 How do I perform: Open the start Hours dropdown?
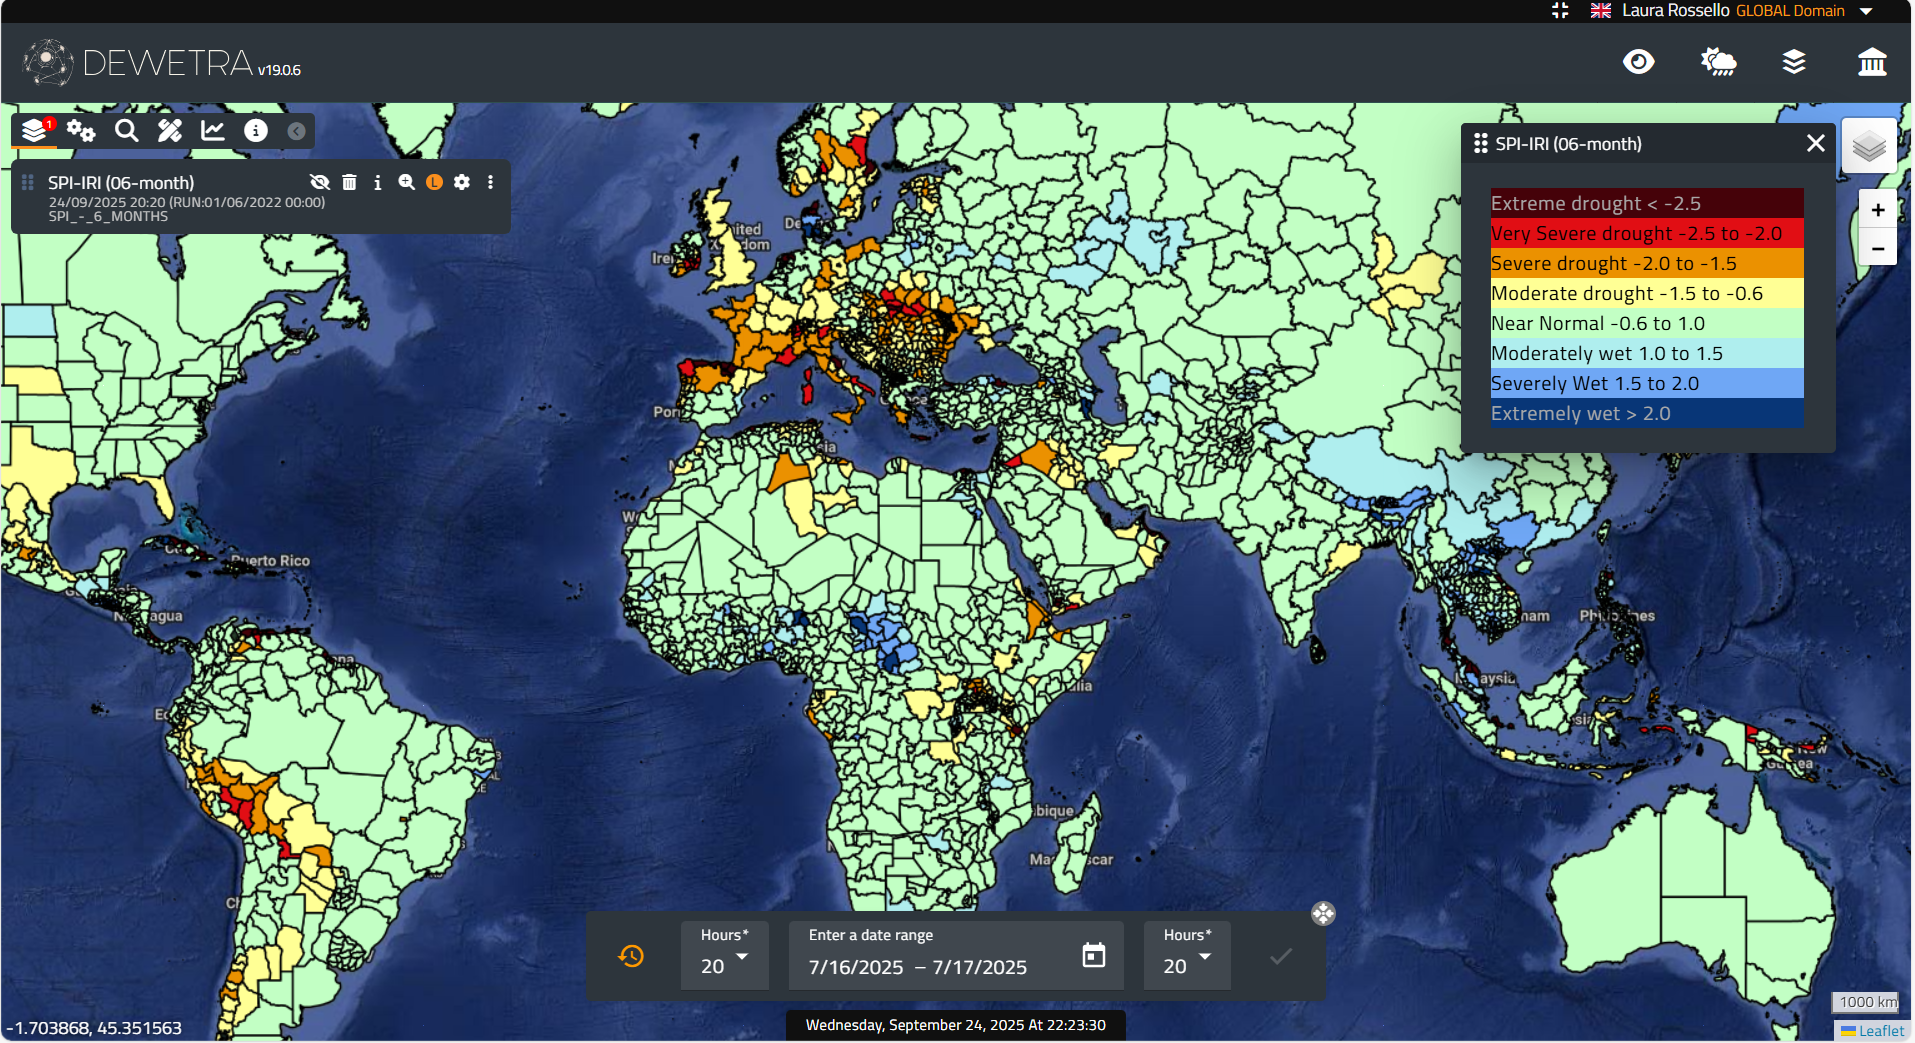725,956
